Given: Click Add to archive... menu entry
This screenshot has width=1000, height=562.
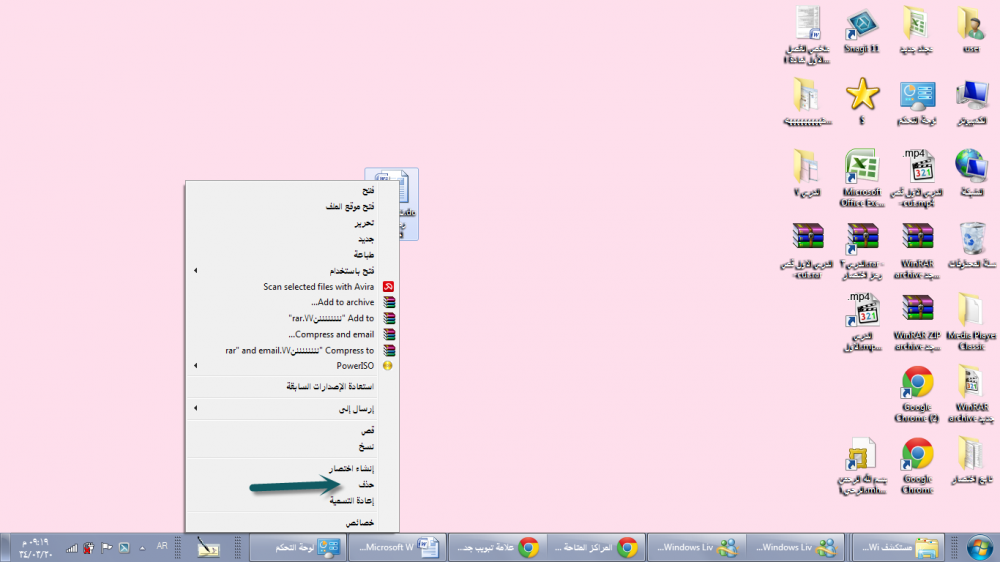Looking at the screenshot, I should 342,302.
